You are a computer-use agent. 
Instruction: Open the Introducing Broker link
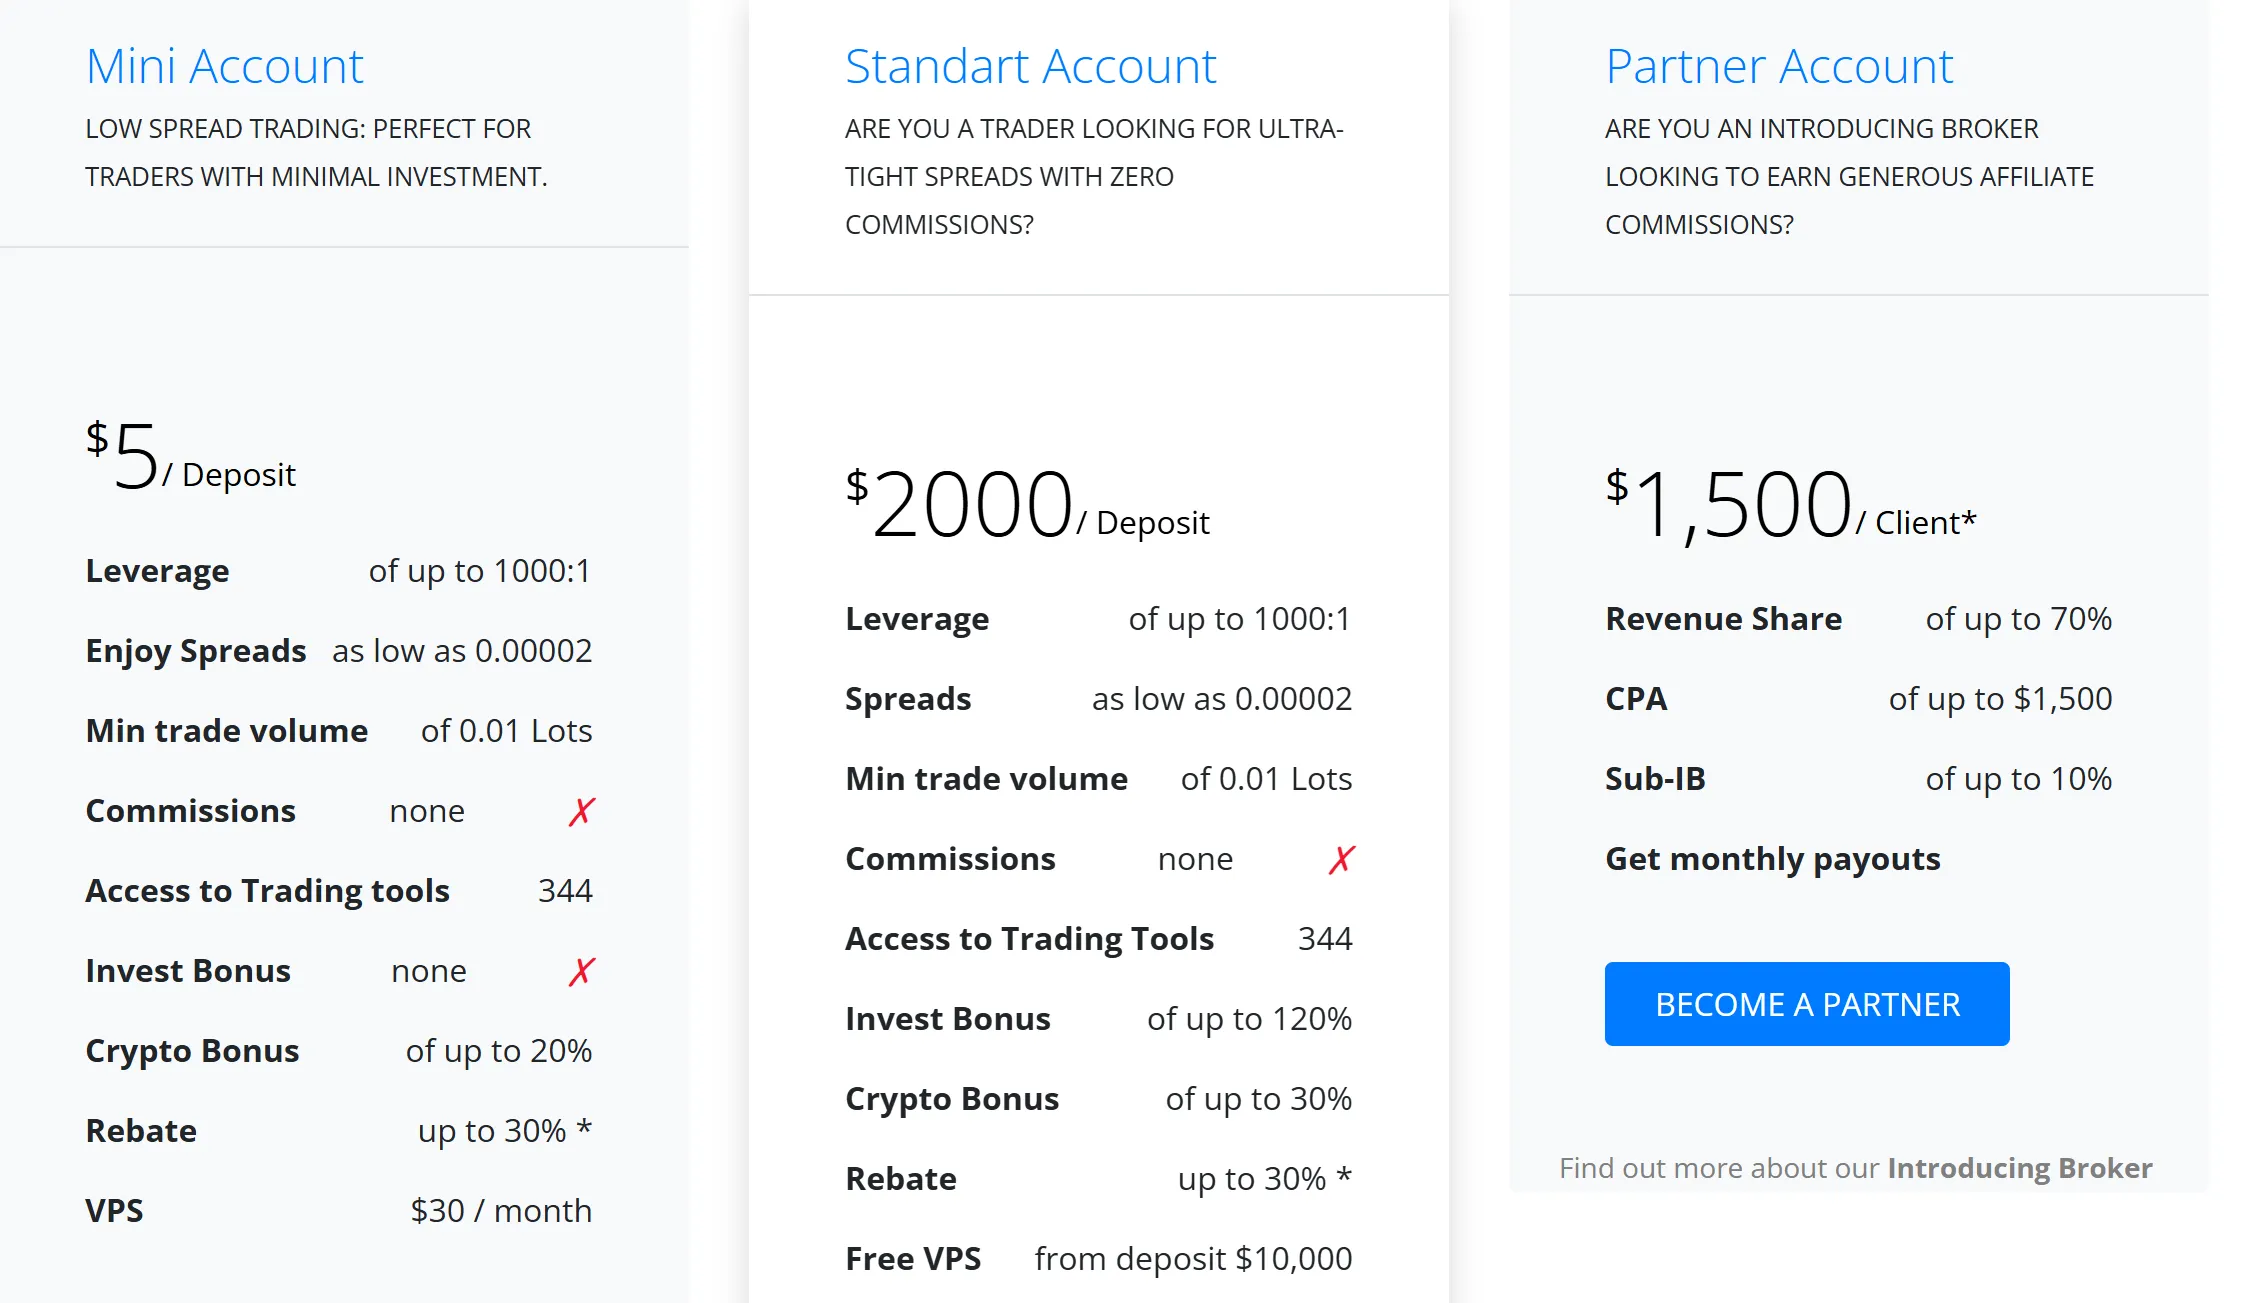pos(2019,1168)
